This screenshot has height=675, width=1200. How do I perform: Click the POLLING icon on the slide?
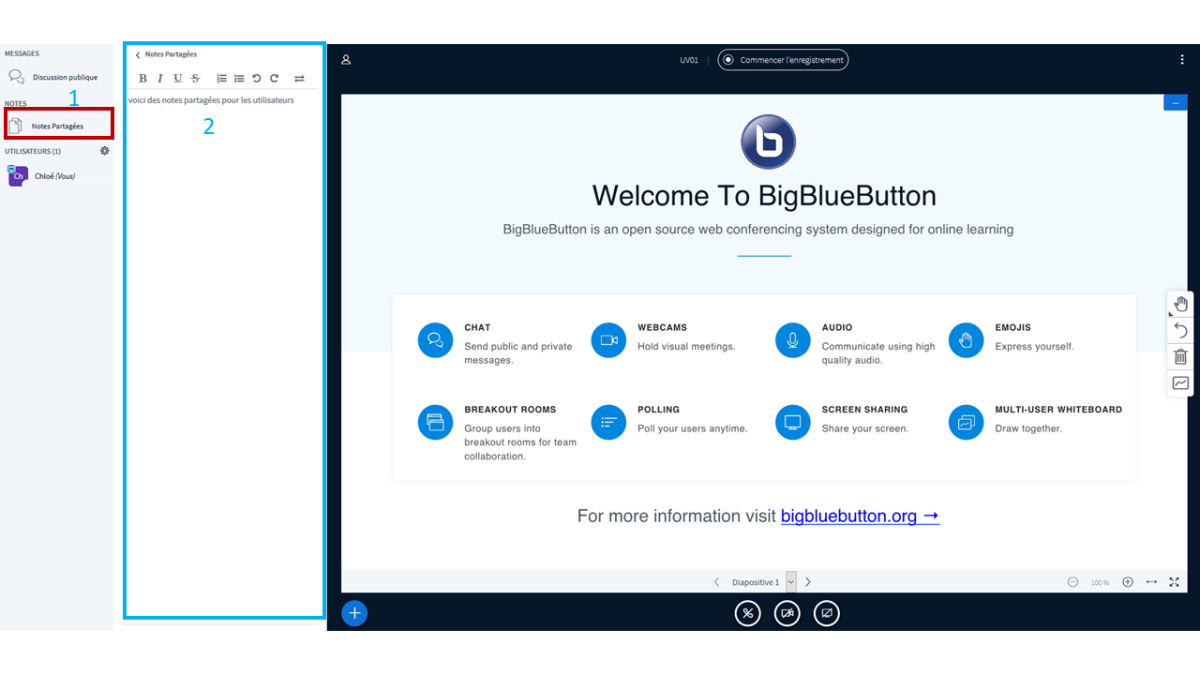click(608, 422)
